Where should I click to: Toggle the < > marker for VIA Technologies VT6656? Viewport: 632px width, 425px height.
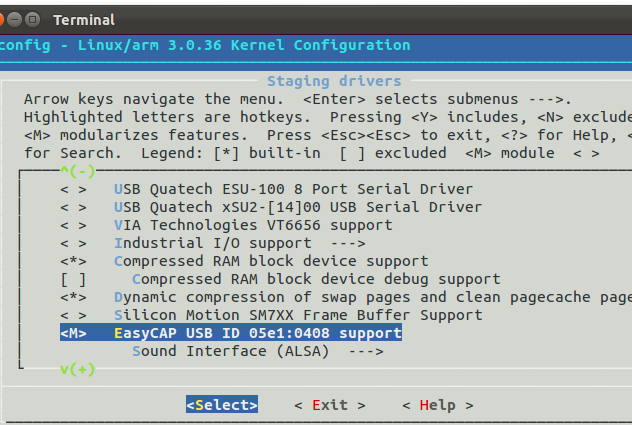(73, 225)
